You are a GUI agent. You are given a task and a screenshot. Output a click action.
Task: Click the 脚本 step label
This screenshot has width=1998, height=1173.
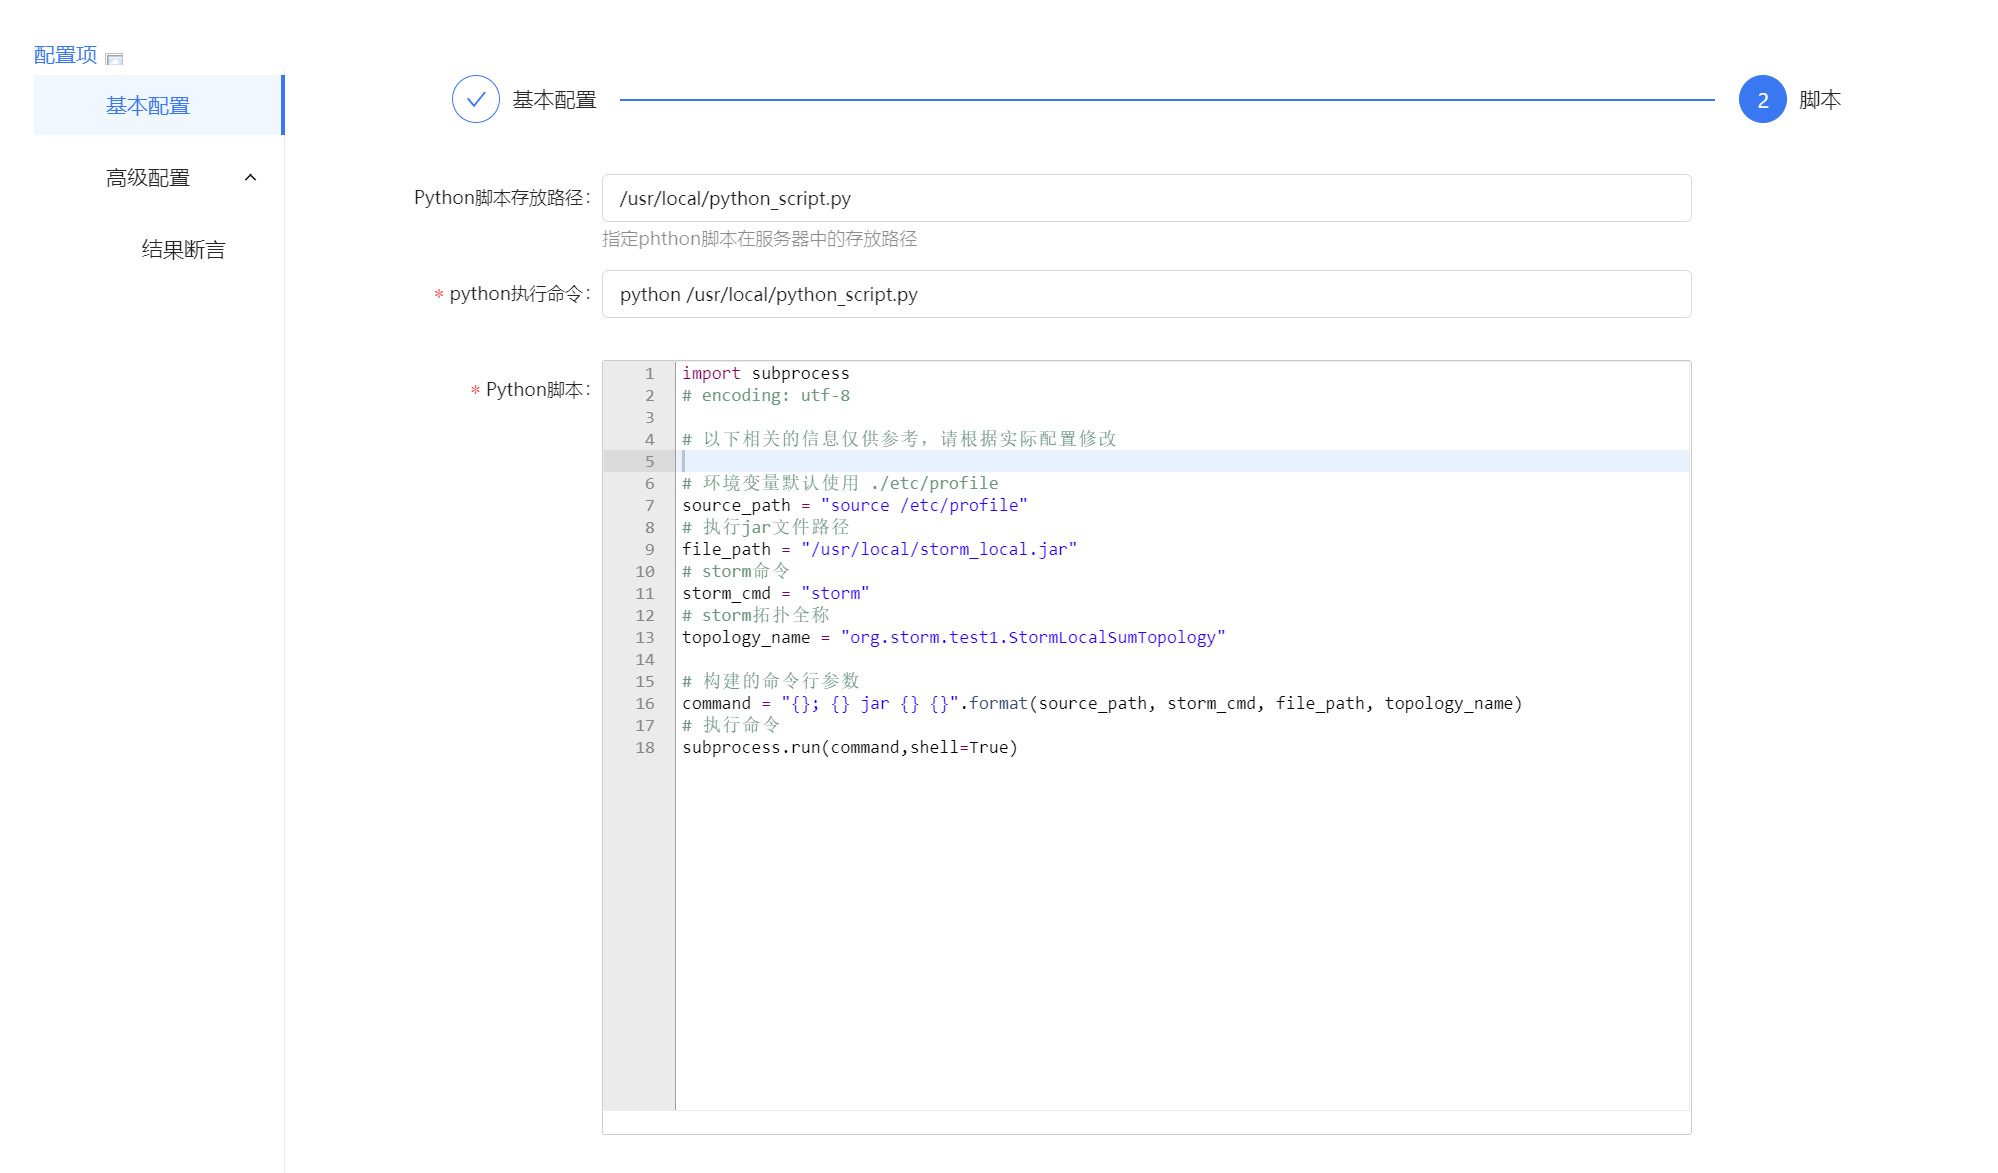tap(1819, 99)
